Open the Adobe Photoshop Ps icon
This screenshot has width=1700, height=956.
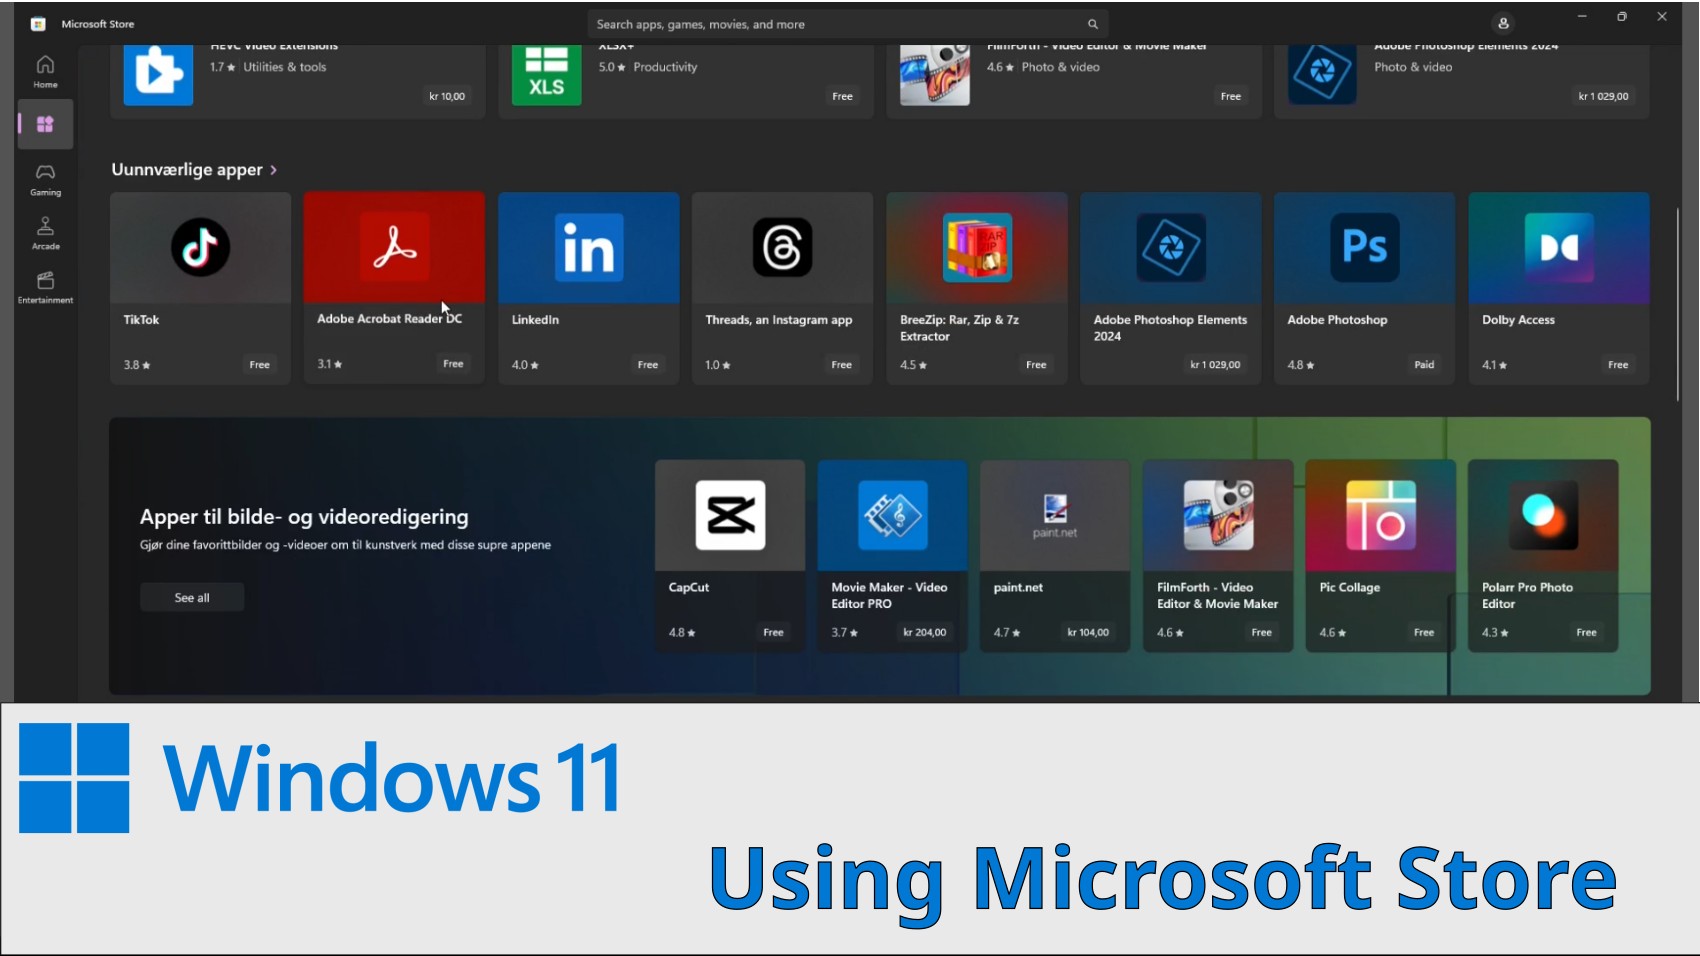click(x=1364, y=247)
